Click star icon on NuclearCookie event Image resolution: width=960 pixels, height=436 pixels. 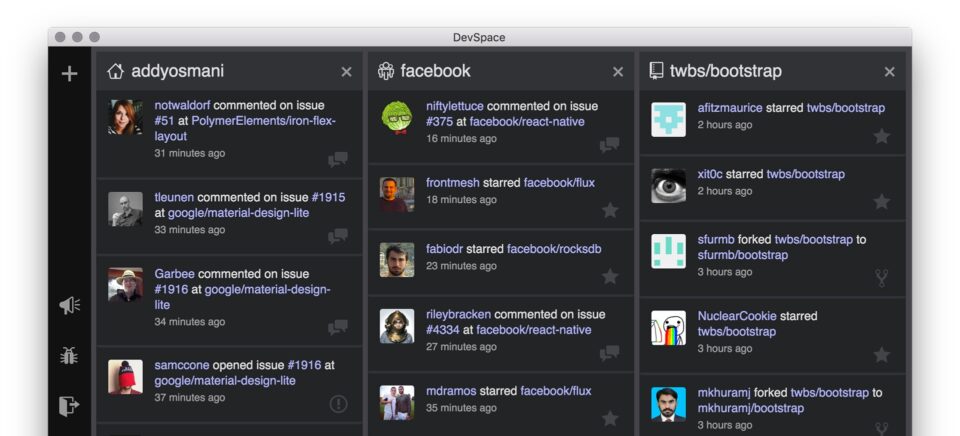click(882, 355)
